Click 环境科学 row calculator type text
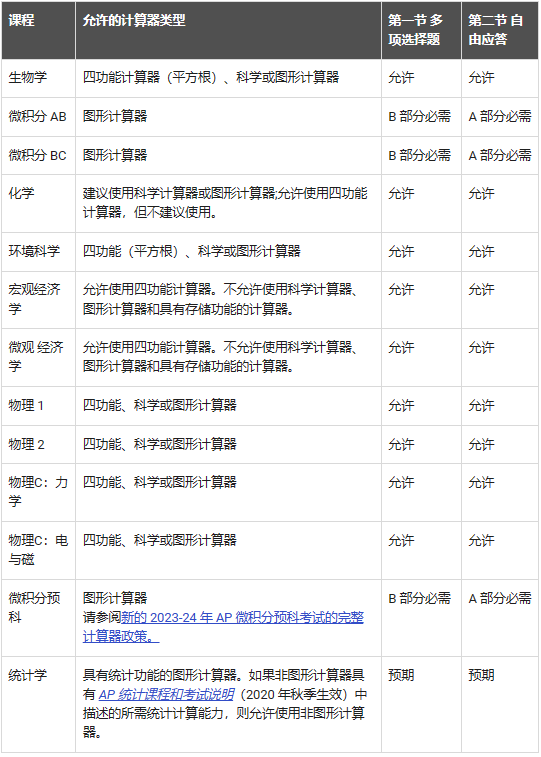541x757 pixels. [x=192, y=251]
